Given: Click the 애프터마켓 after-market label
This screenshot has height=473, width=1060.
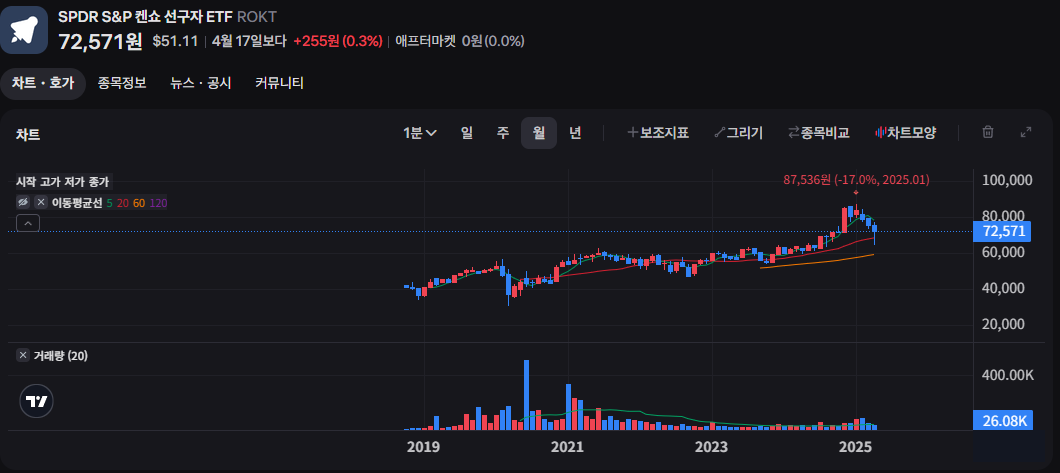Looking at the screenshot, I should pos(426,41).
